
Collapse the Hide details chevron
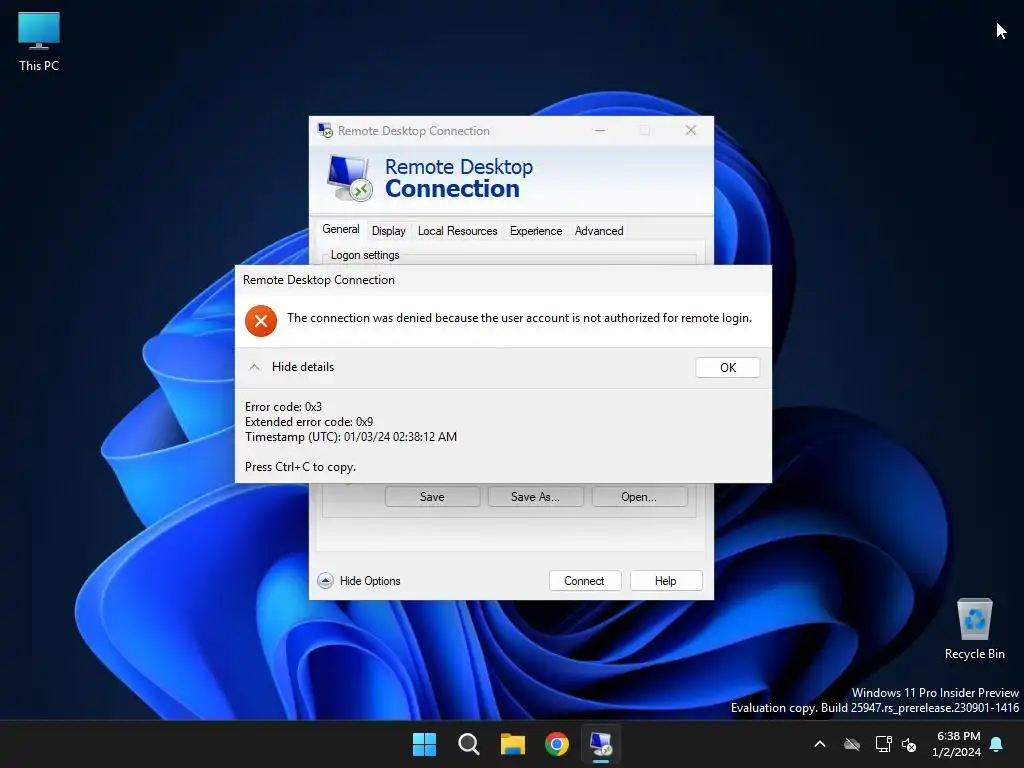(255, 367)
